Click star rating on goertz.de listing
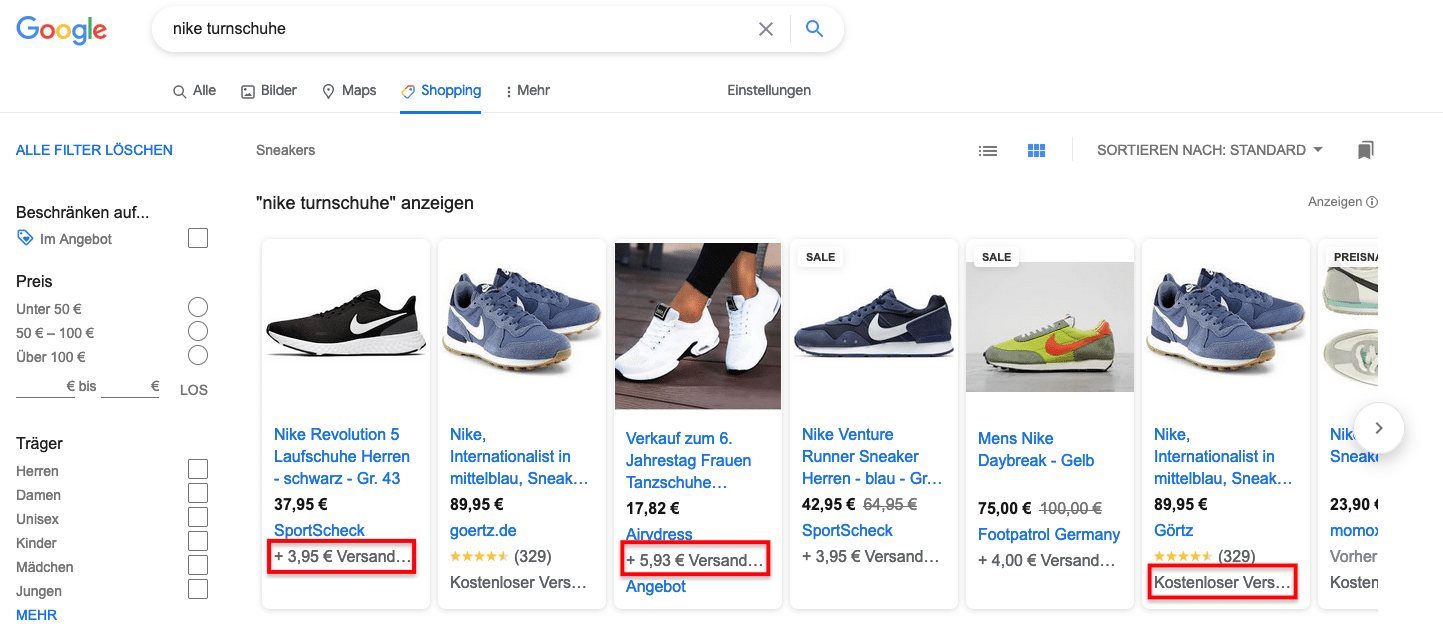This screenshot has height=629, width=1443. (479, 556)
